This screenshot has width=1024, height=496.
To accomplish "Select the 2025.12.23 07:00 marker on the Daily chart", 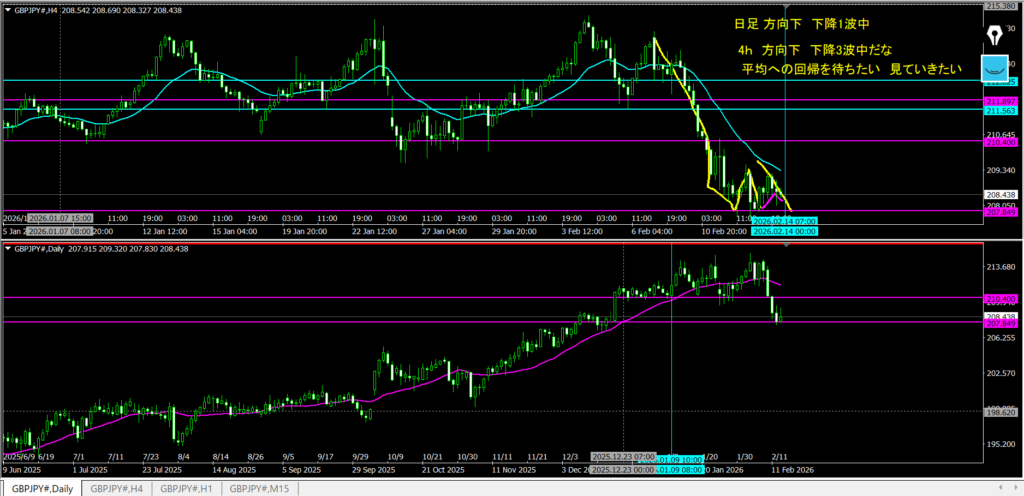I will (623, 456).
